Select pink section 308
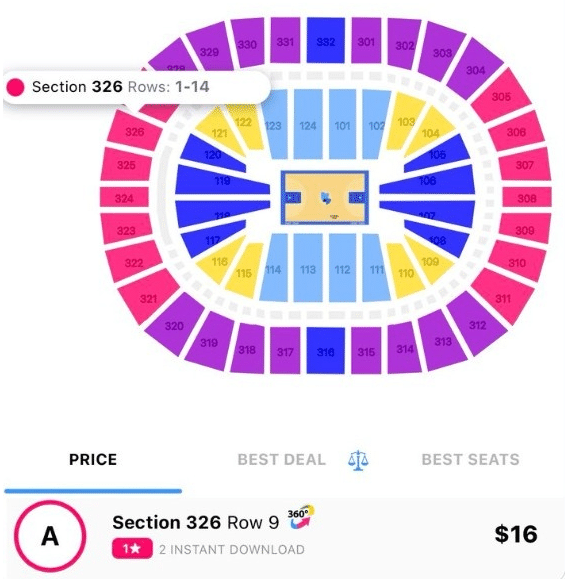This screenshot has height=579, width=565. [x=526, y=198]
